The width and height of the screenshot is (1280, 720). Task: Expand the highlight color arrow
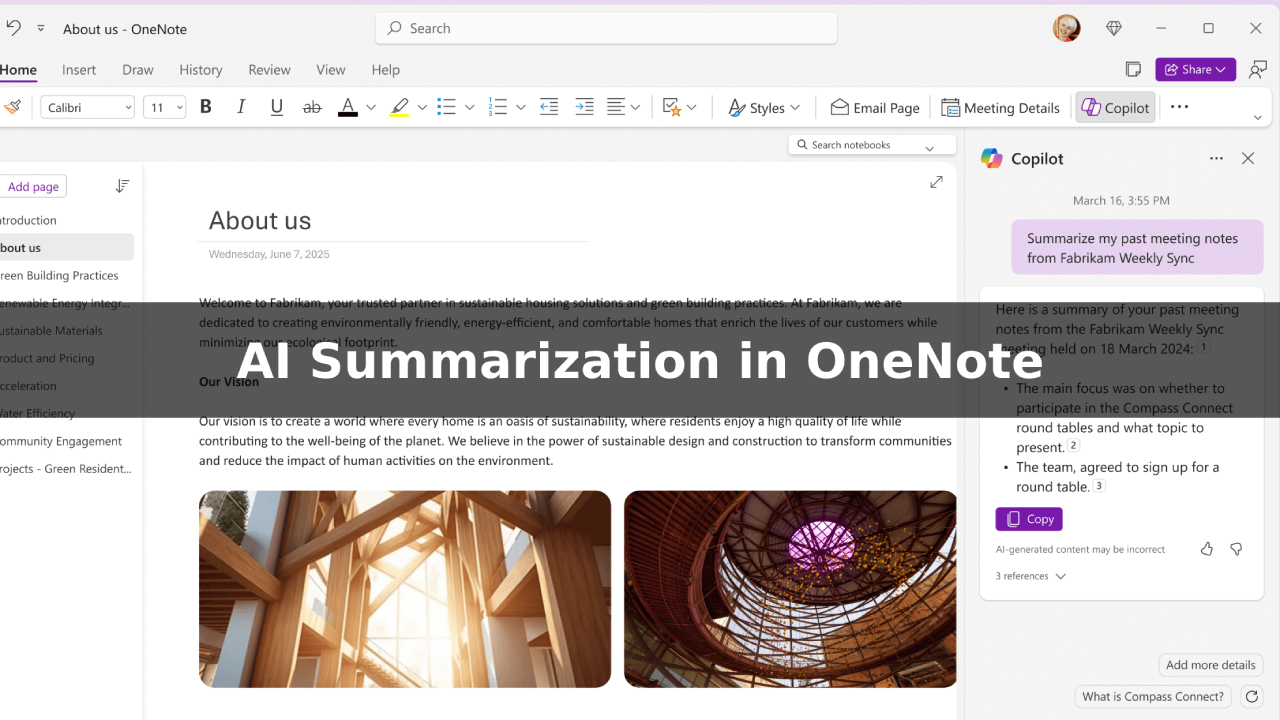pos(422,107)
